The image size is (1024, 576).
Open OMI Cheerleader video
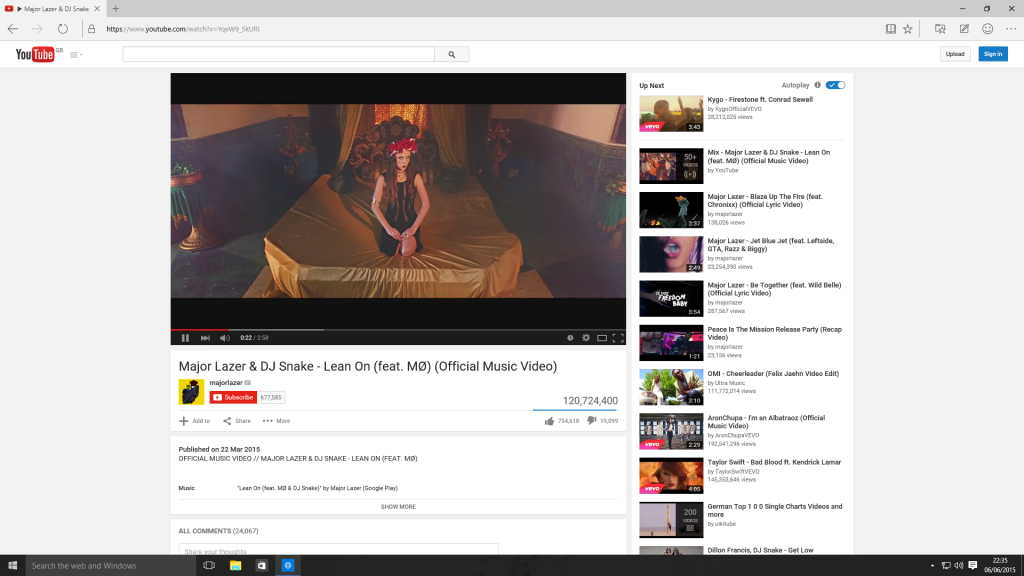pyautogui.click(x=773, y=374)
